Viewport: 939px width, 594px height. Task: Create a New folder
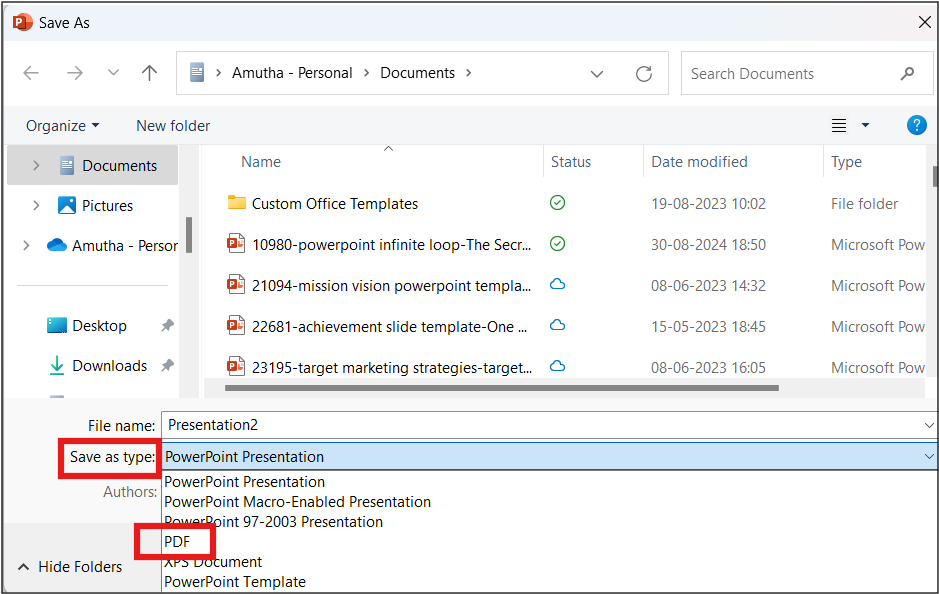(x=172, y=126)
